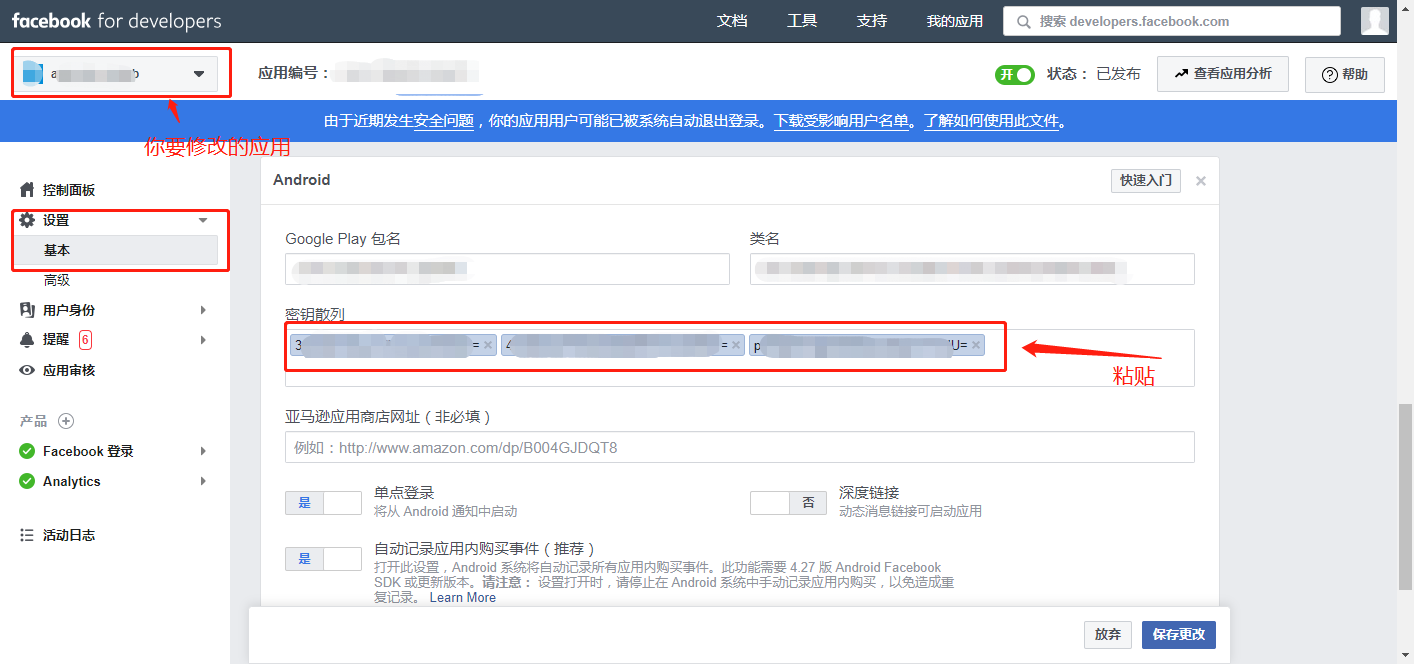Click the 类名 input field

tap(972, 269)
